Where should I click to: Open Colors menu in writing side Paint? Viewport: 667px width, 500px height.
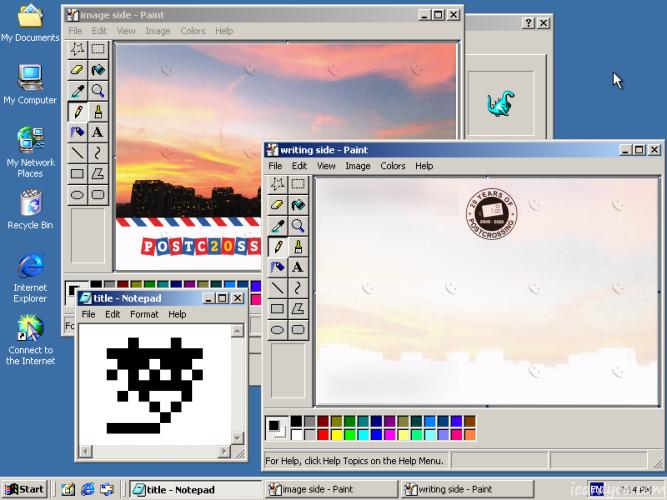(393, 166)
